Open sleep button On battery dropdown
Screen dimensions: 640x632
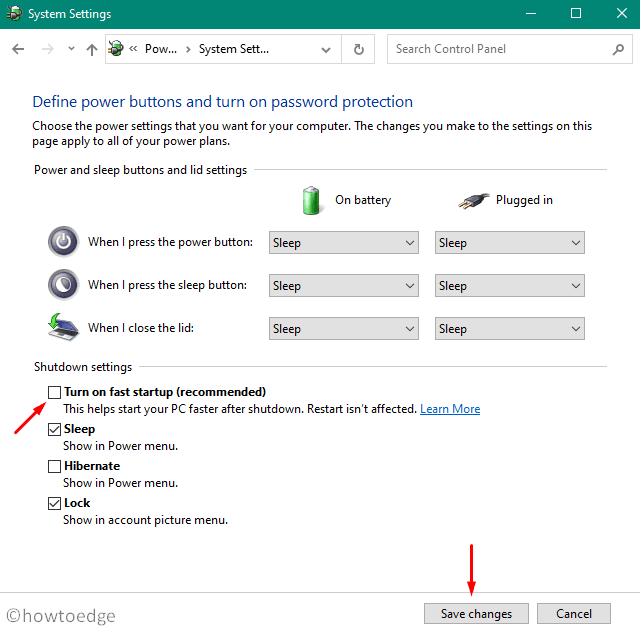point(344,285)
